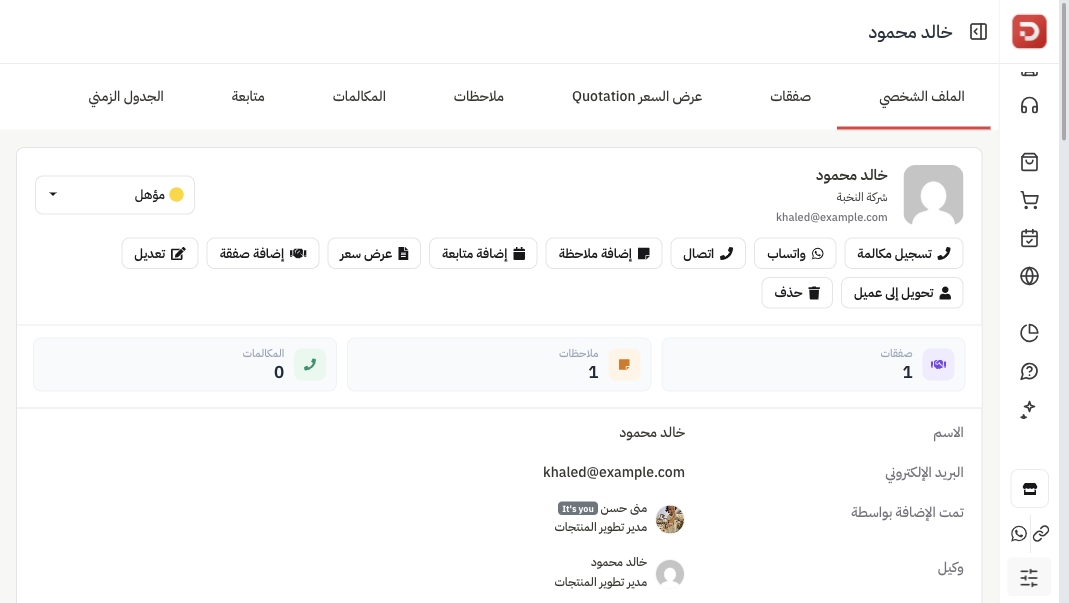Screen dimensions: 1069x603
Task: Click إضافة صفقة button
Action: tap(262, 253)
